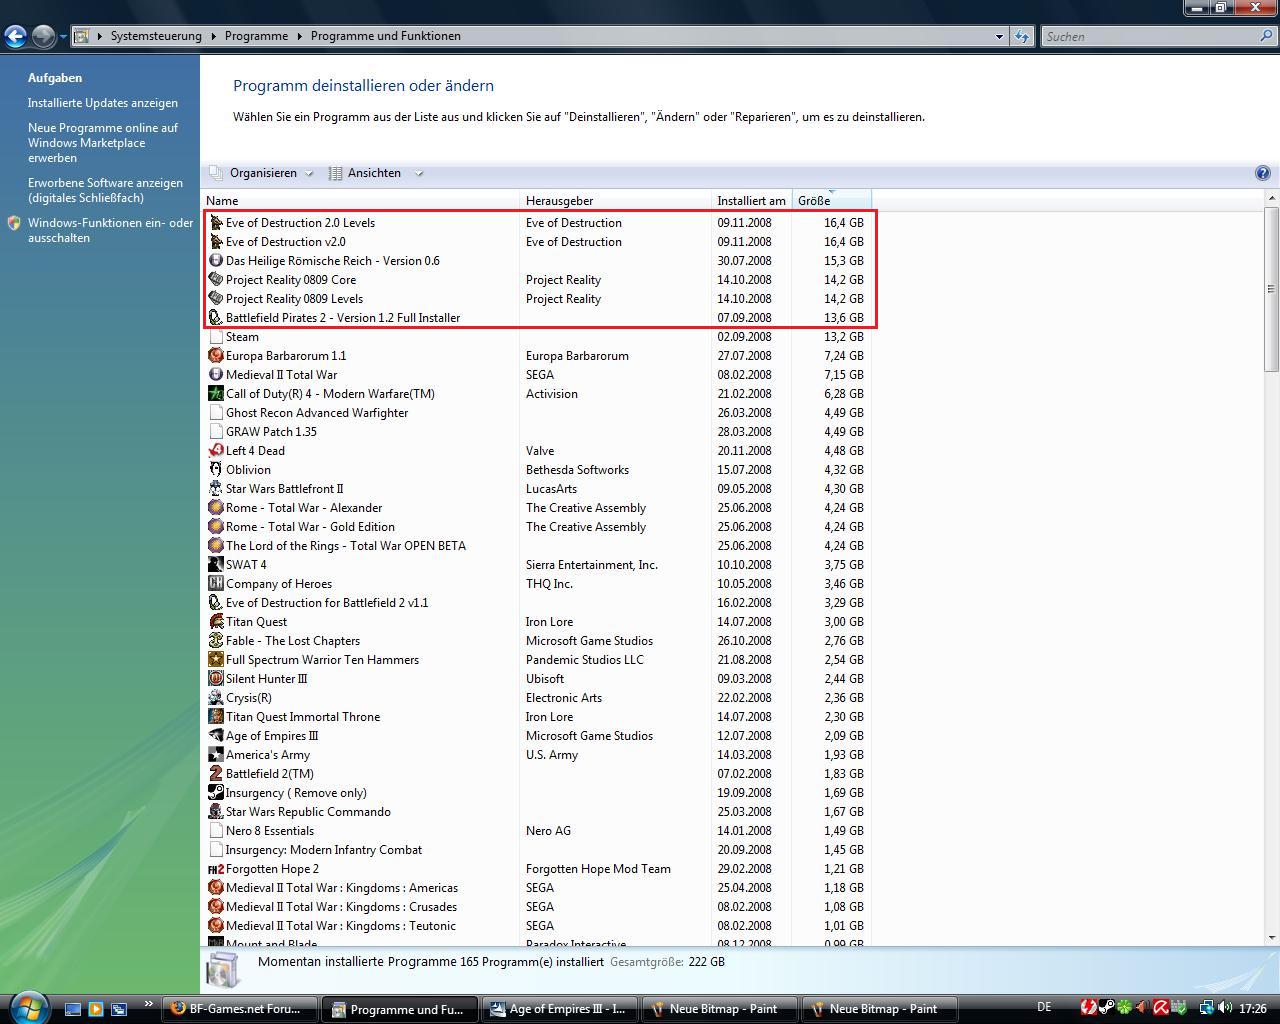Viewport: 1280px width, 1024px height.
Task: Expand the address bar history dropdown
Action: [x=999, y=36]
